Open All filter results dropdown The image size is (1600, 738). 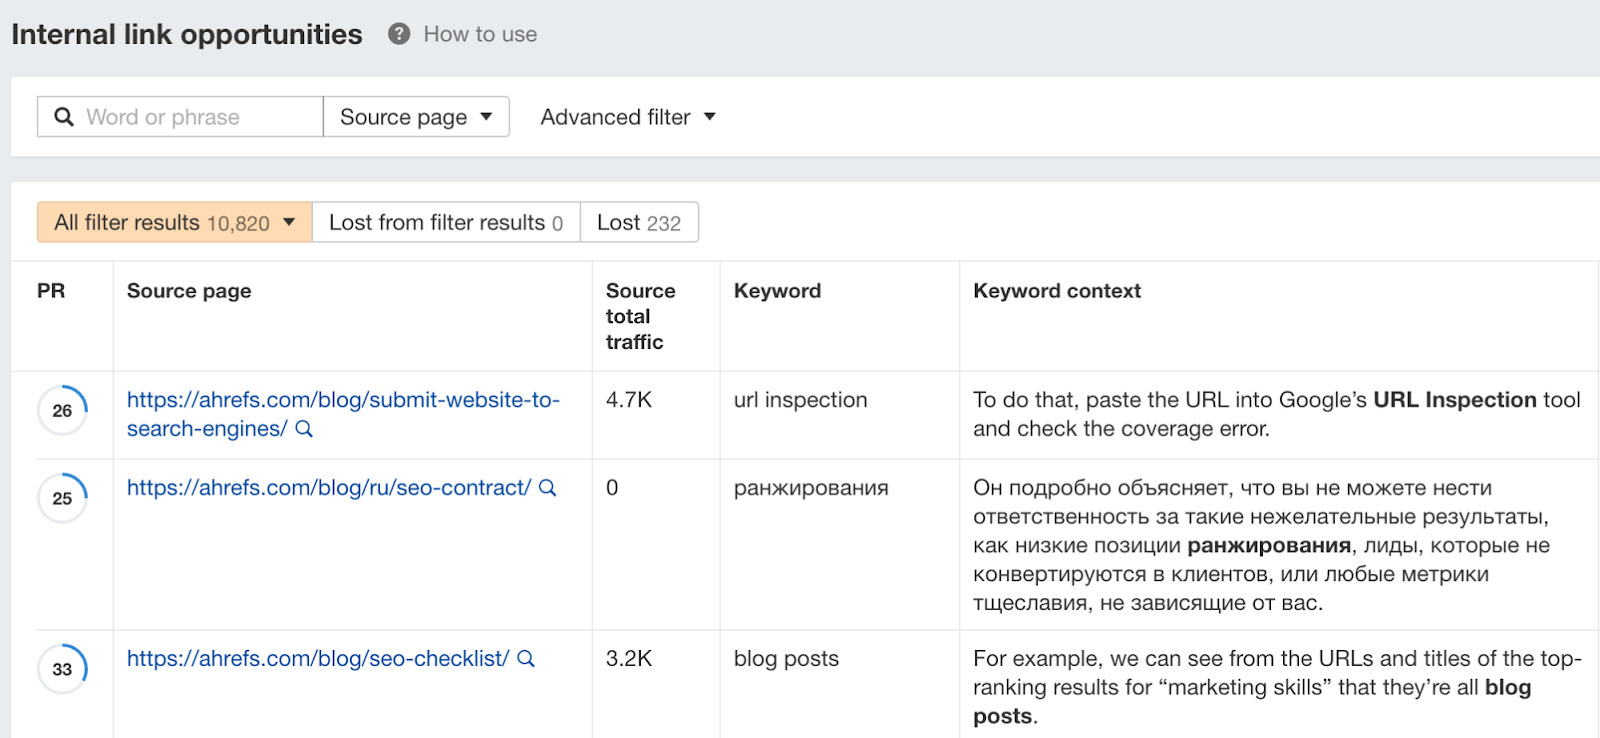(x=175, y=223)
